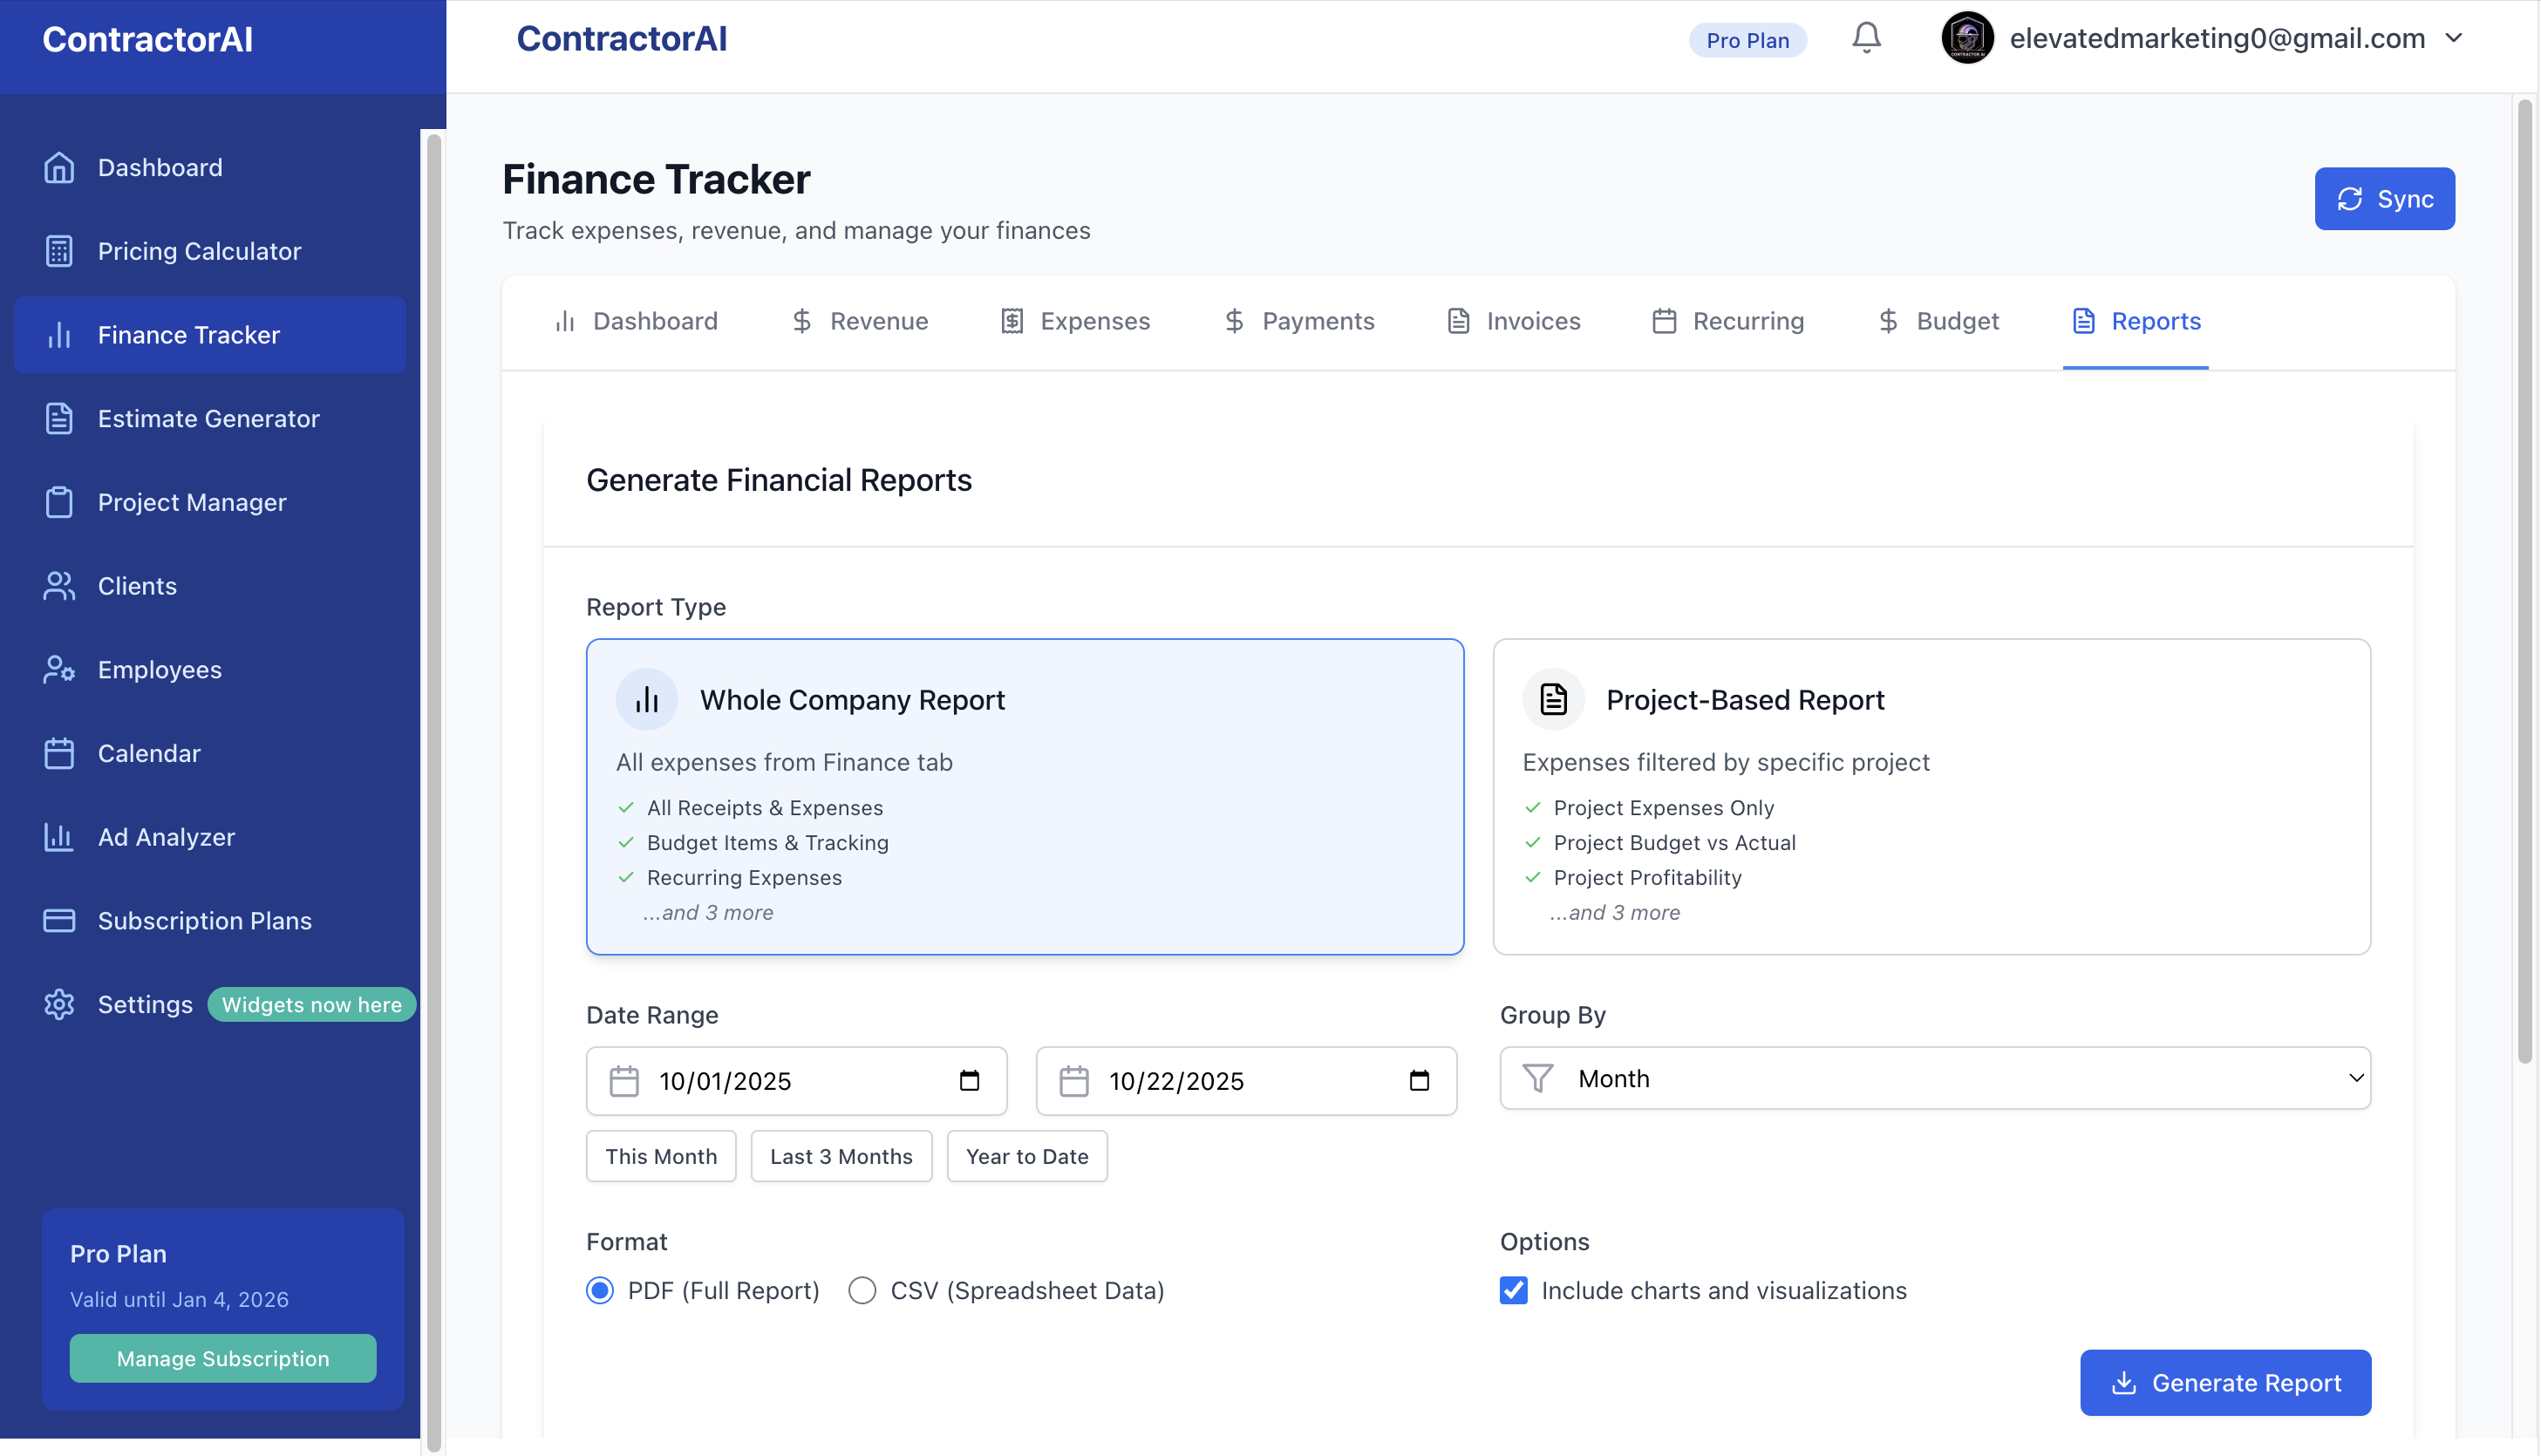2541x1456 pixels.
Task: Click the Generate Report button
Action: click(2225, 1382)
